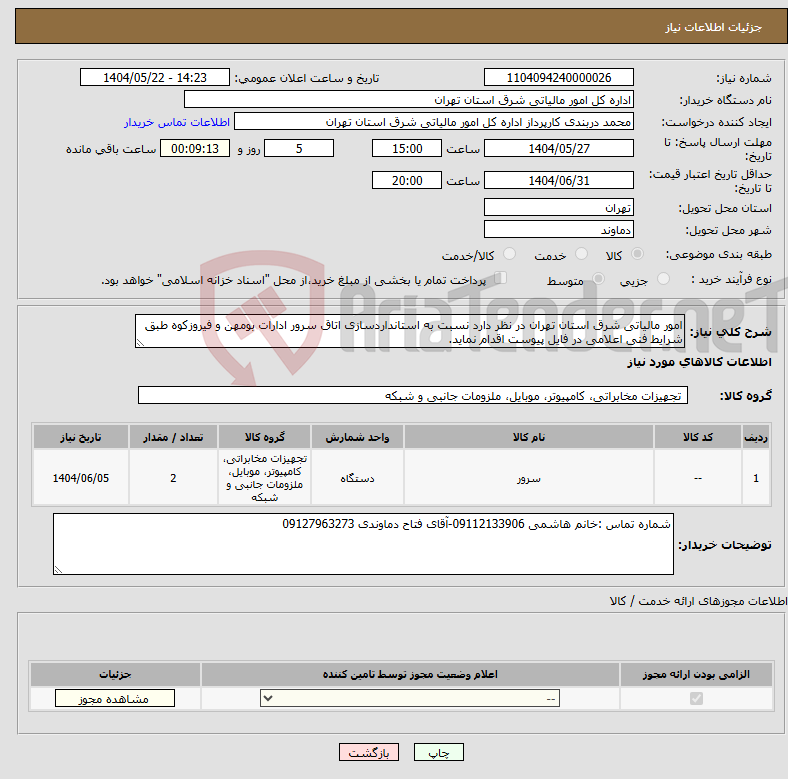Select the کالا radio button
The image size is (788, 779).
pos(637,254)
